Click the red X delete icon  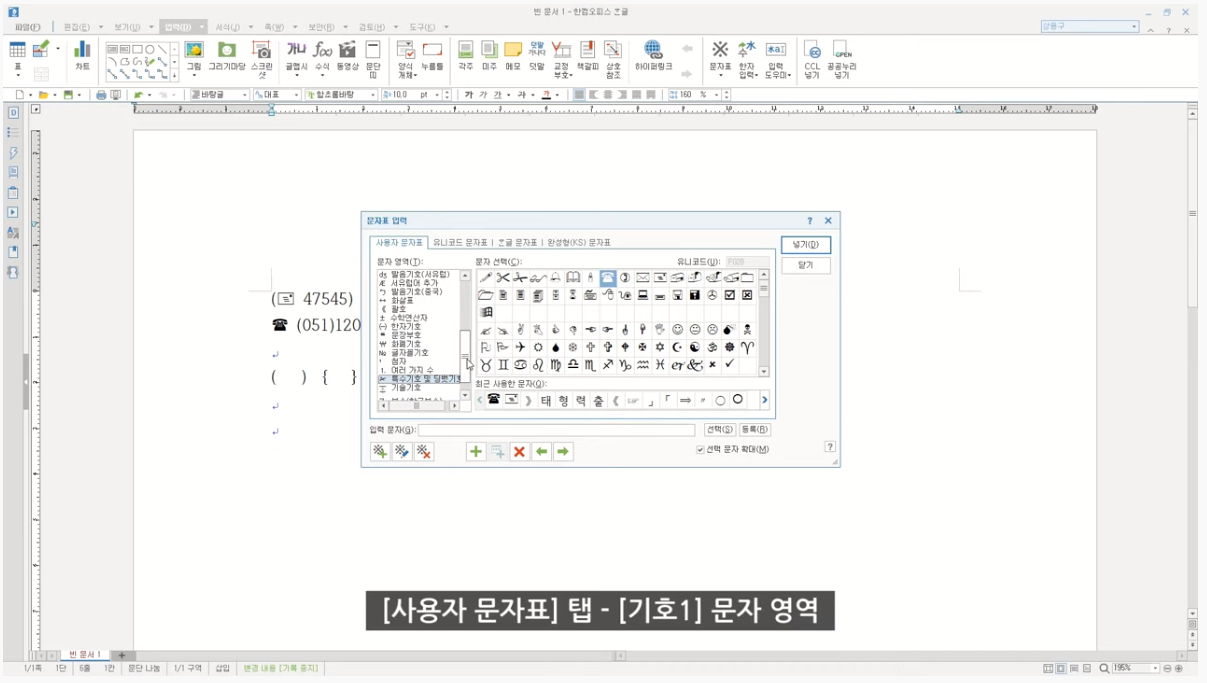point(519,452)
